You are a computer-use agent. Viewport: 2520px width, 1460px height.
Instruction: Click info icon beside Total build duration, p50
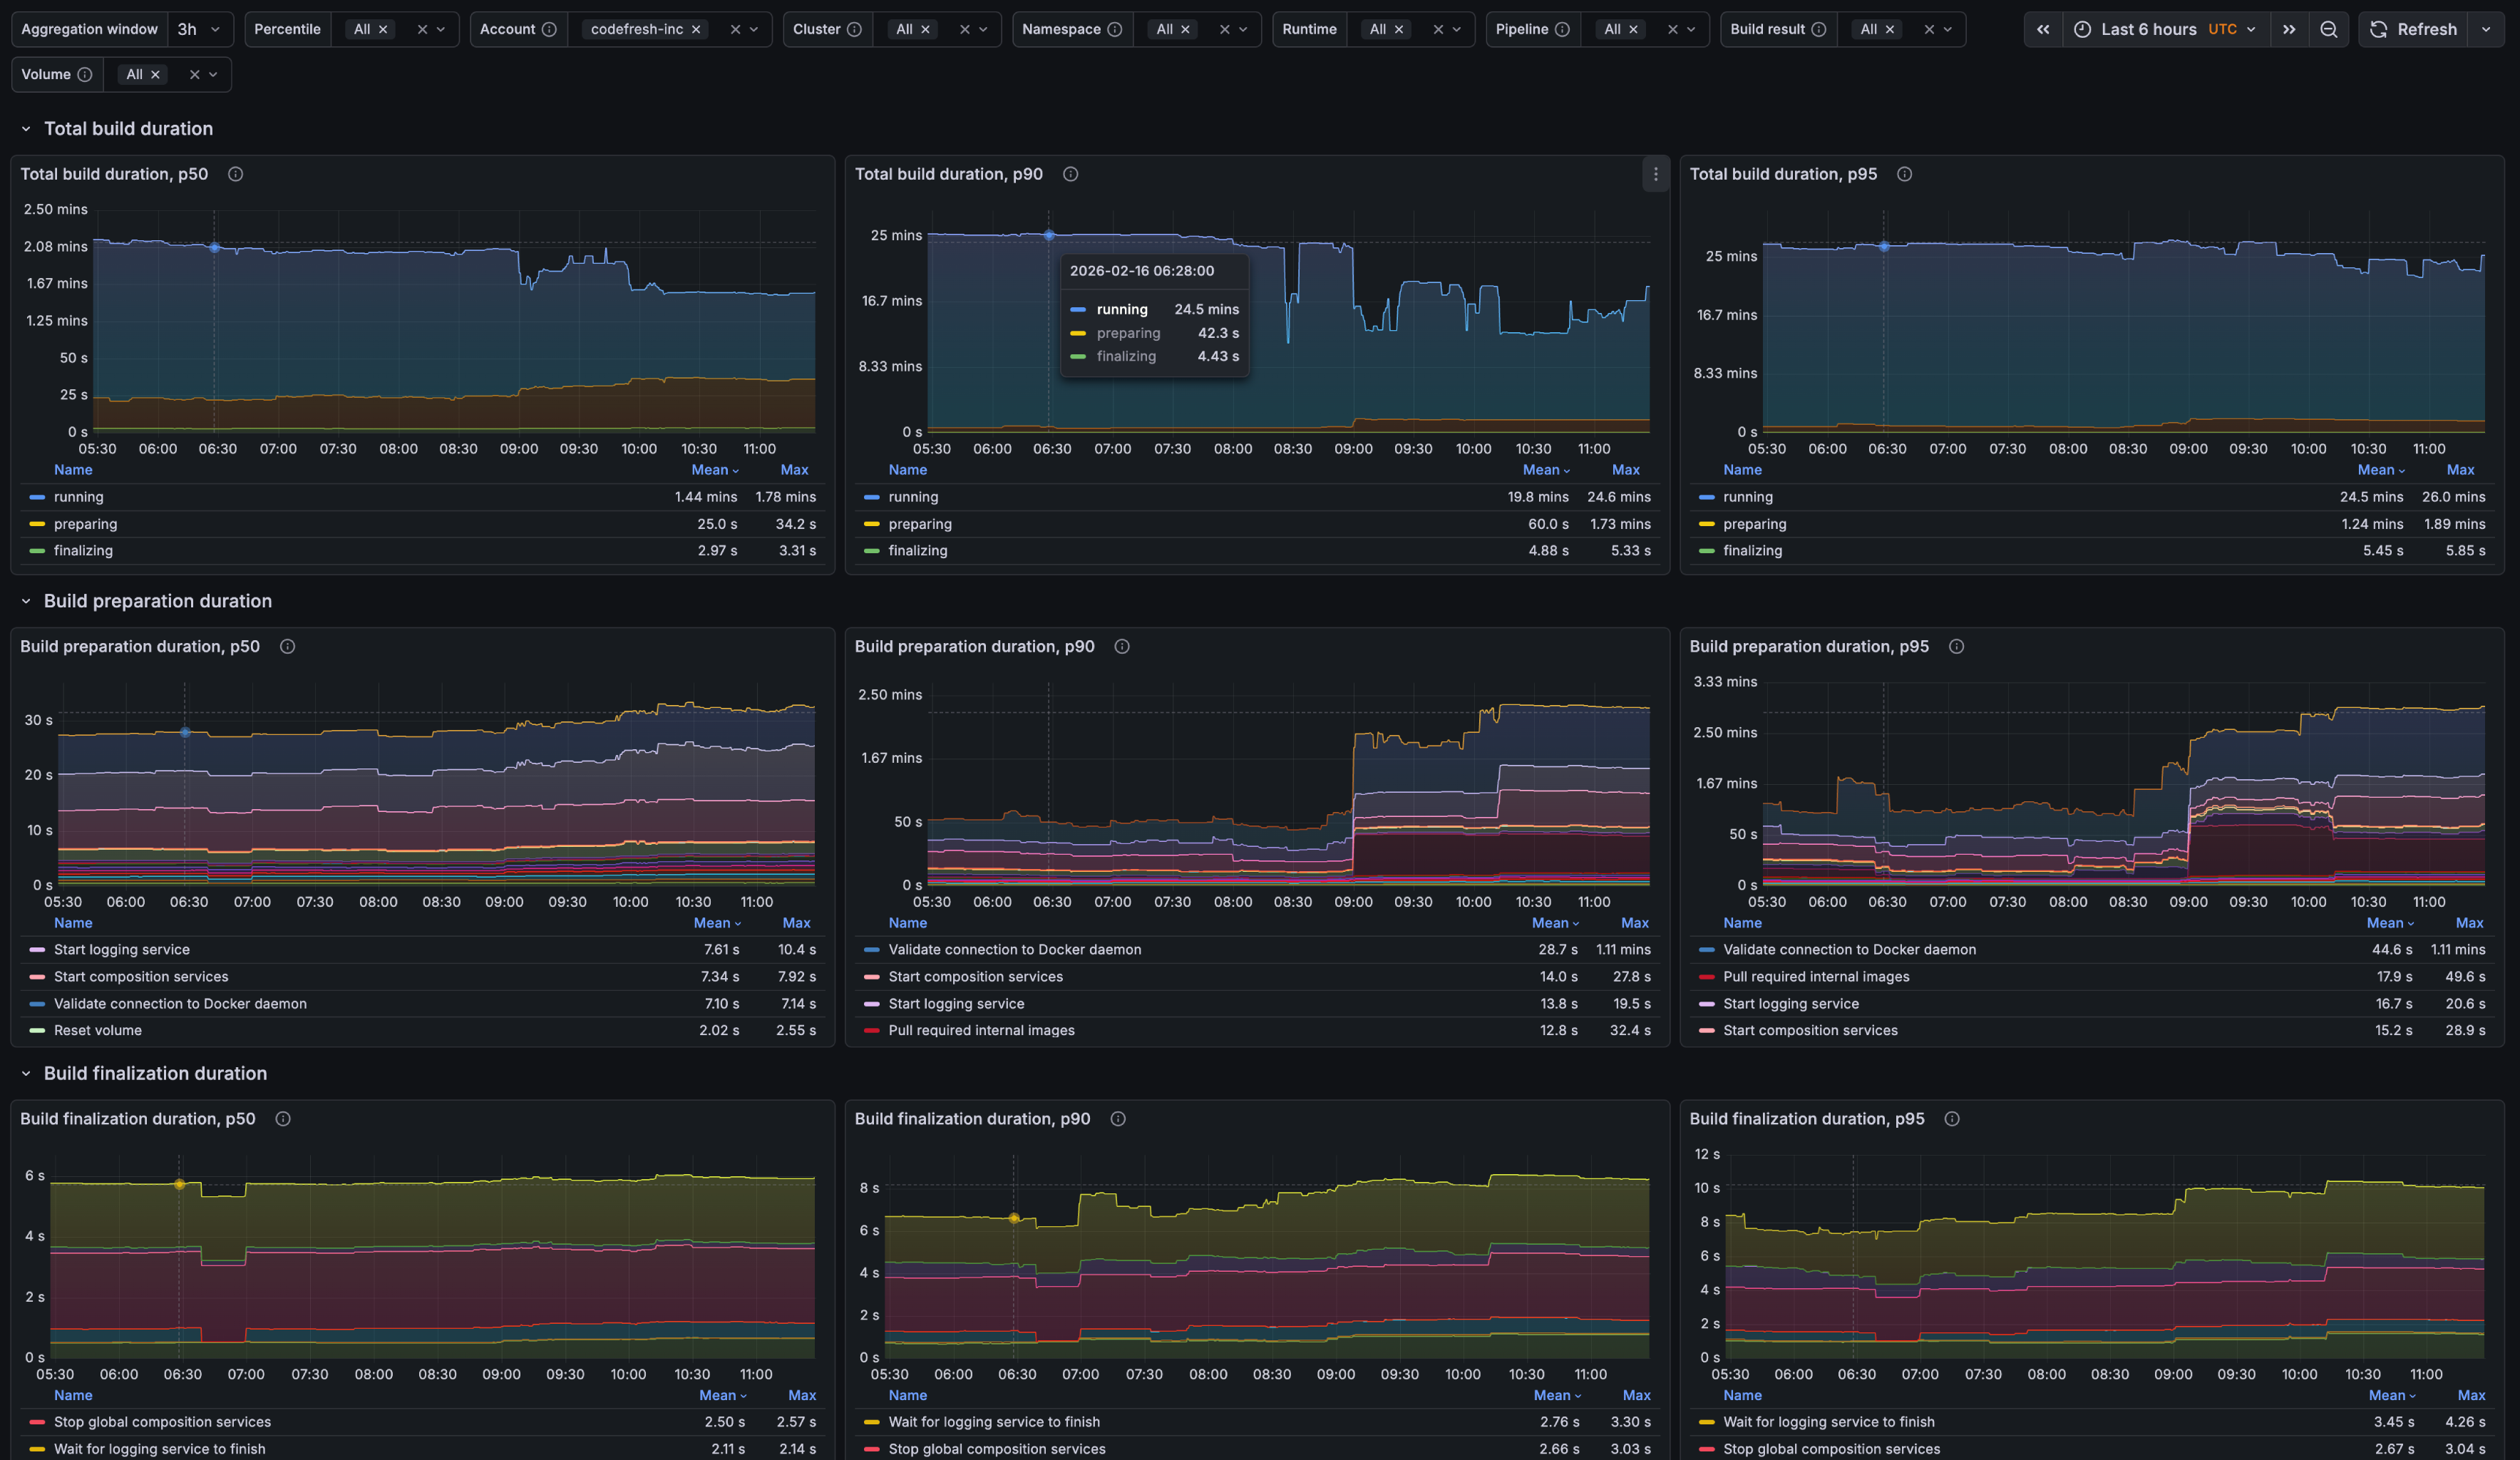coord(235,174)
